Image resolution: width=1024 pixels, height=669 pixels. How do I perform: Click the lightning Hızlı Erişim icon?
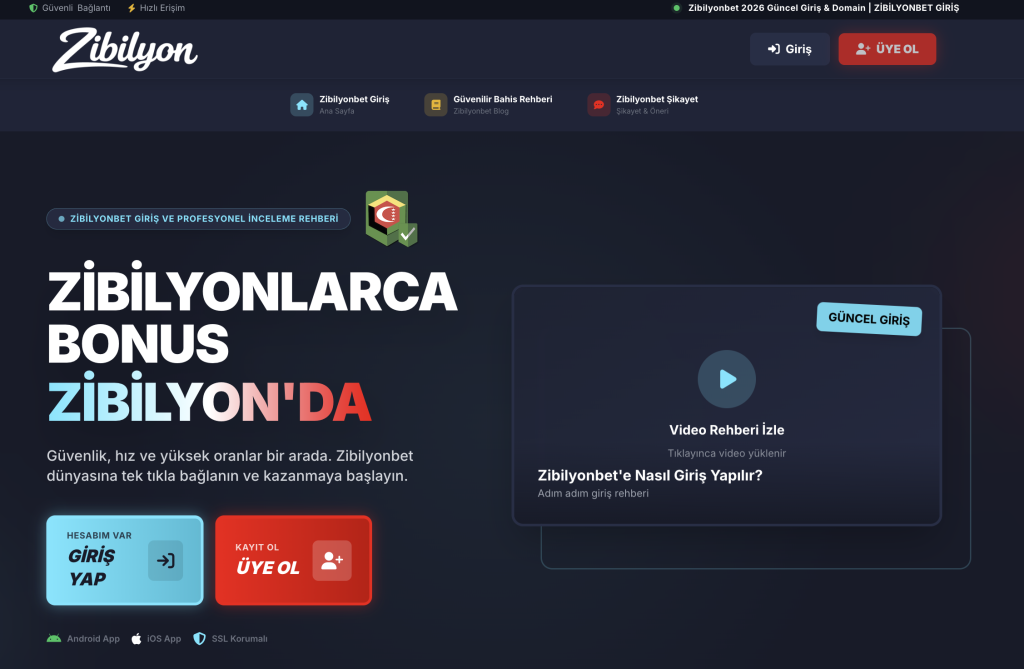click(131, 8)
